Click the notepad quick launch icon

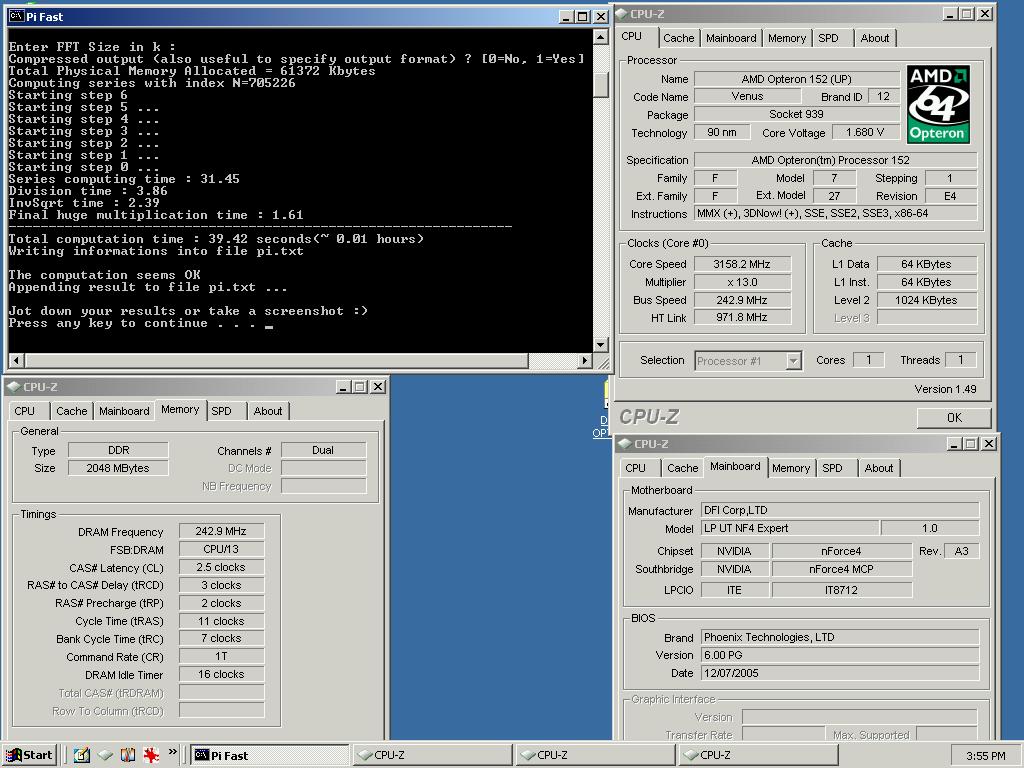click(82, 755)
